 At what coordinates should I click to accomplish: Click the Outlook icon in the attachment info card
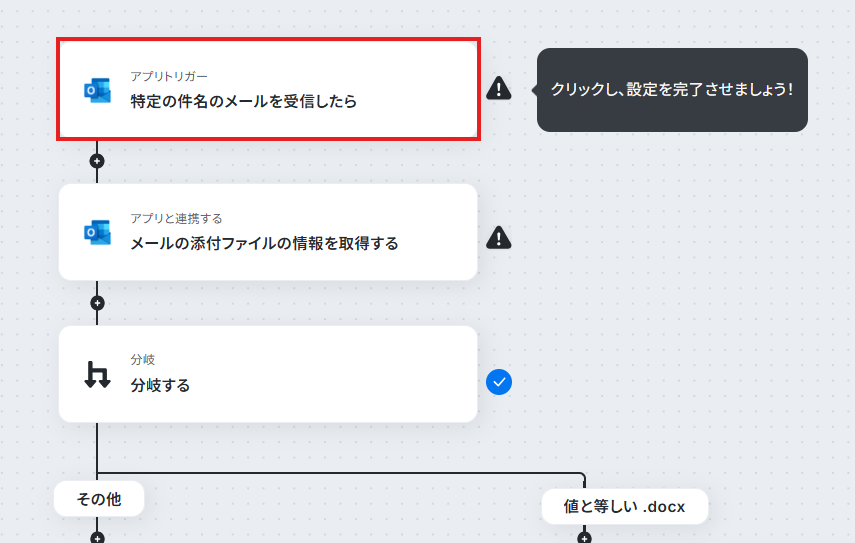click(98, 233)
